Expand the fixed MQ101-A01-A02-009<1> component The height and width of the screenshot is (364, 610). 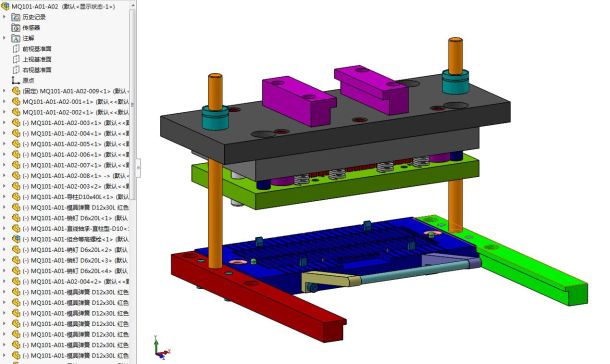click(x=4, y=91)
